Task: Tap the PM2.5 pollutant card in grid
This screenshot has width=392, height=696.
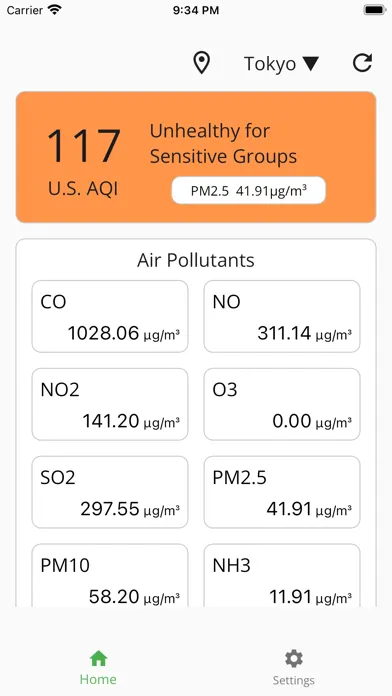Action: (282, 492)
